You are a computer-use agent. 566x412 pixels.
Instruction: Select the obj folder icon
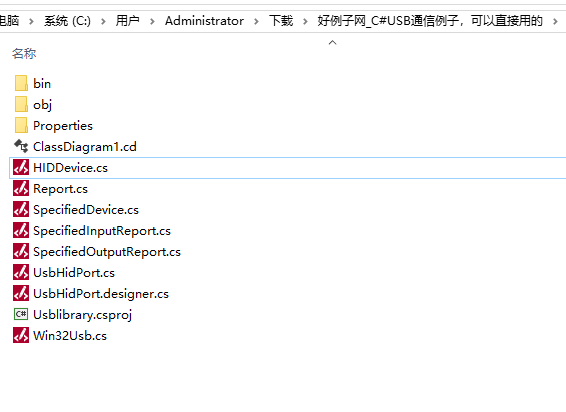pos(21,104)
